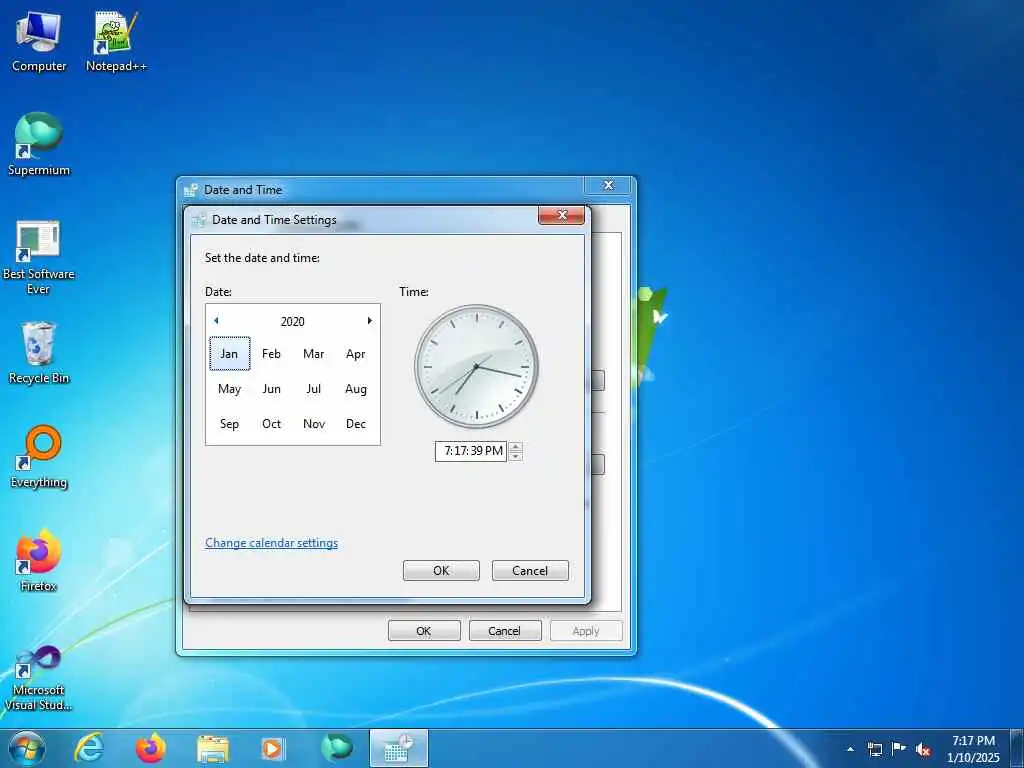
Task: Close the Date and Time window
Action: [608, 185]
